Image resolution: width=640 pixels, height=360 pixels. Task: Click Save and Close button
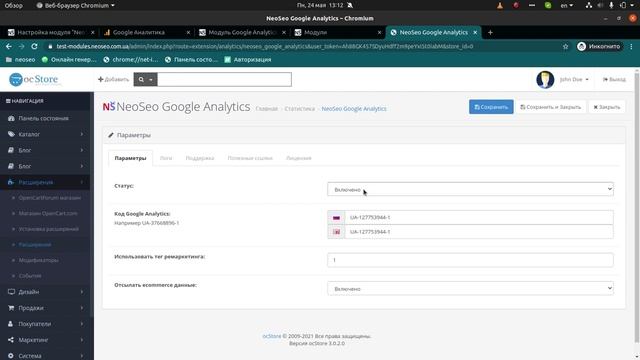tap(550, 107)
